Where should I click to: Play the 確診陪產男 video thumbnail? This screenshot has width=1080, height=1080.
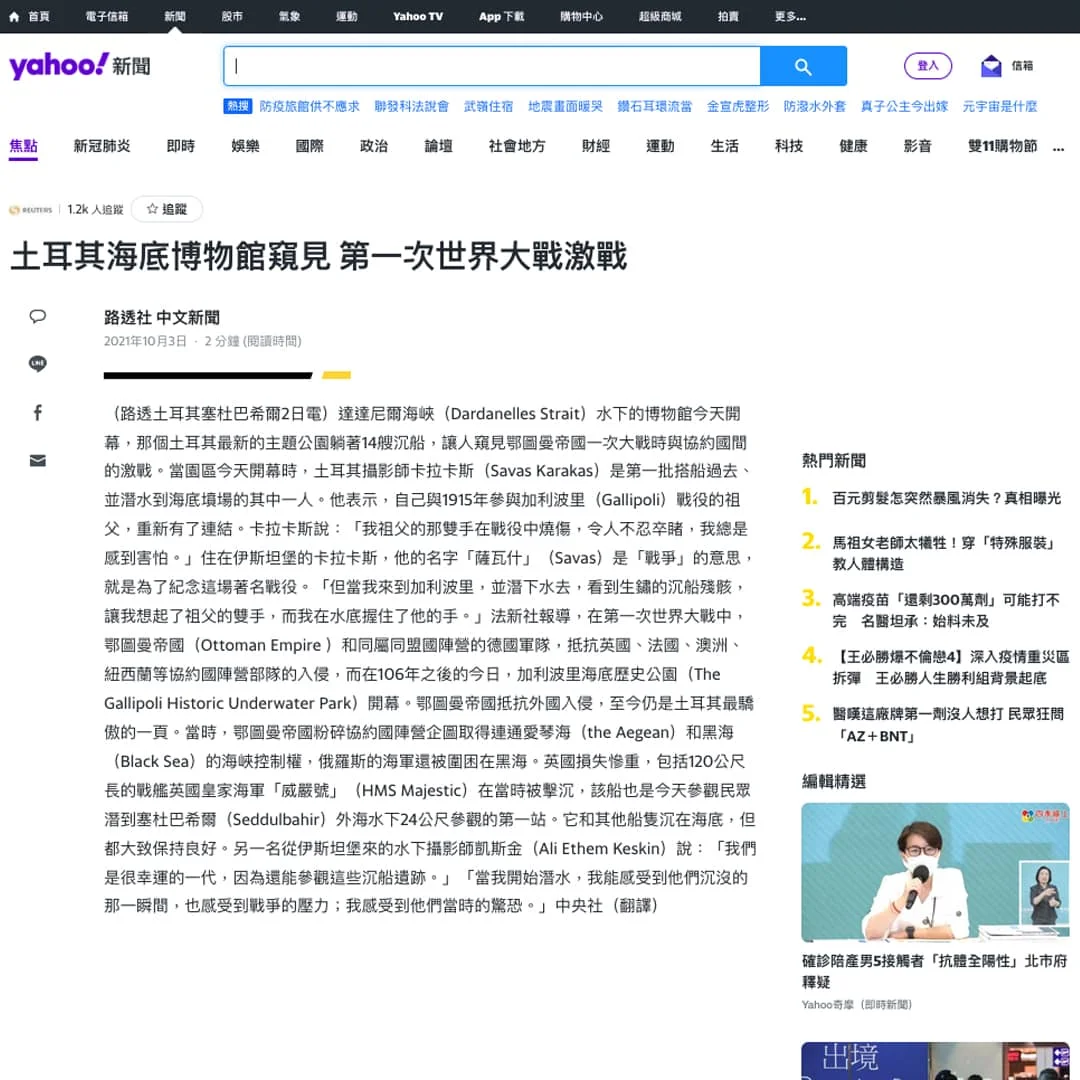935,872
